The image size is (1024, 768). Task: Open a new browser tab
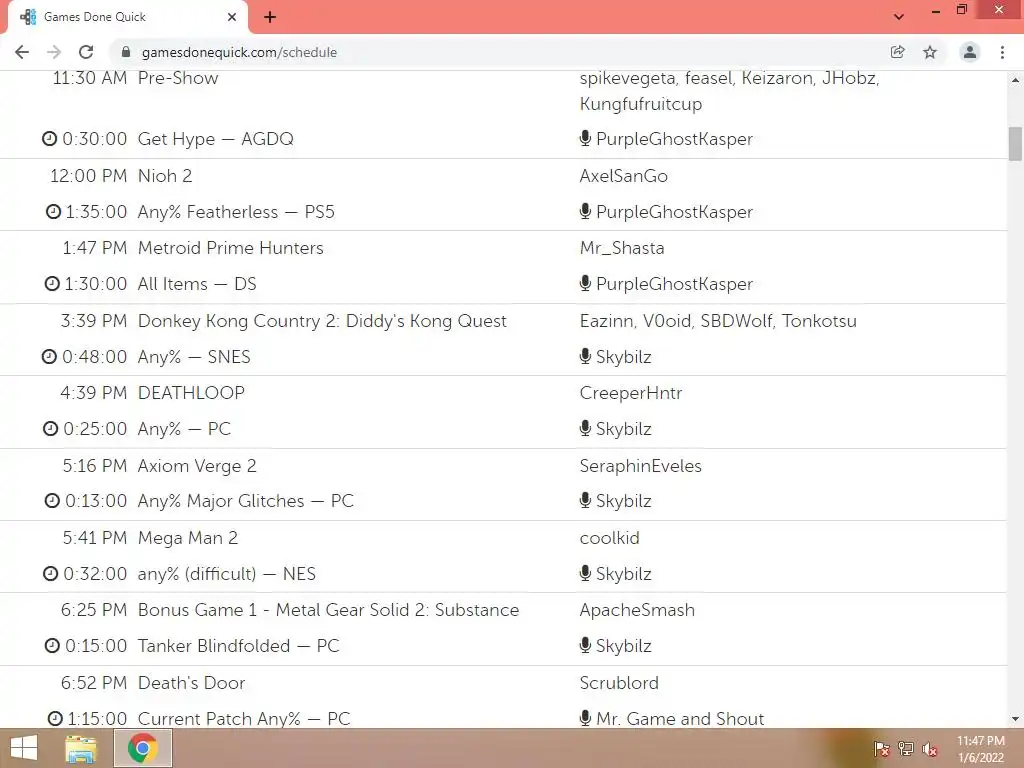tap(270, 17)
